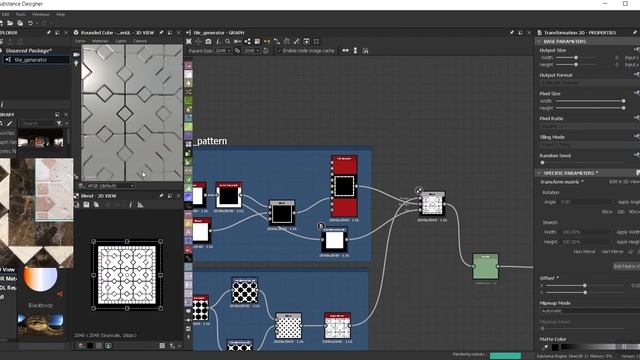Click Horizontal Mirror button
The image size is (640, 360).
584,252
